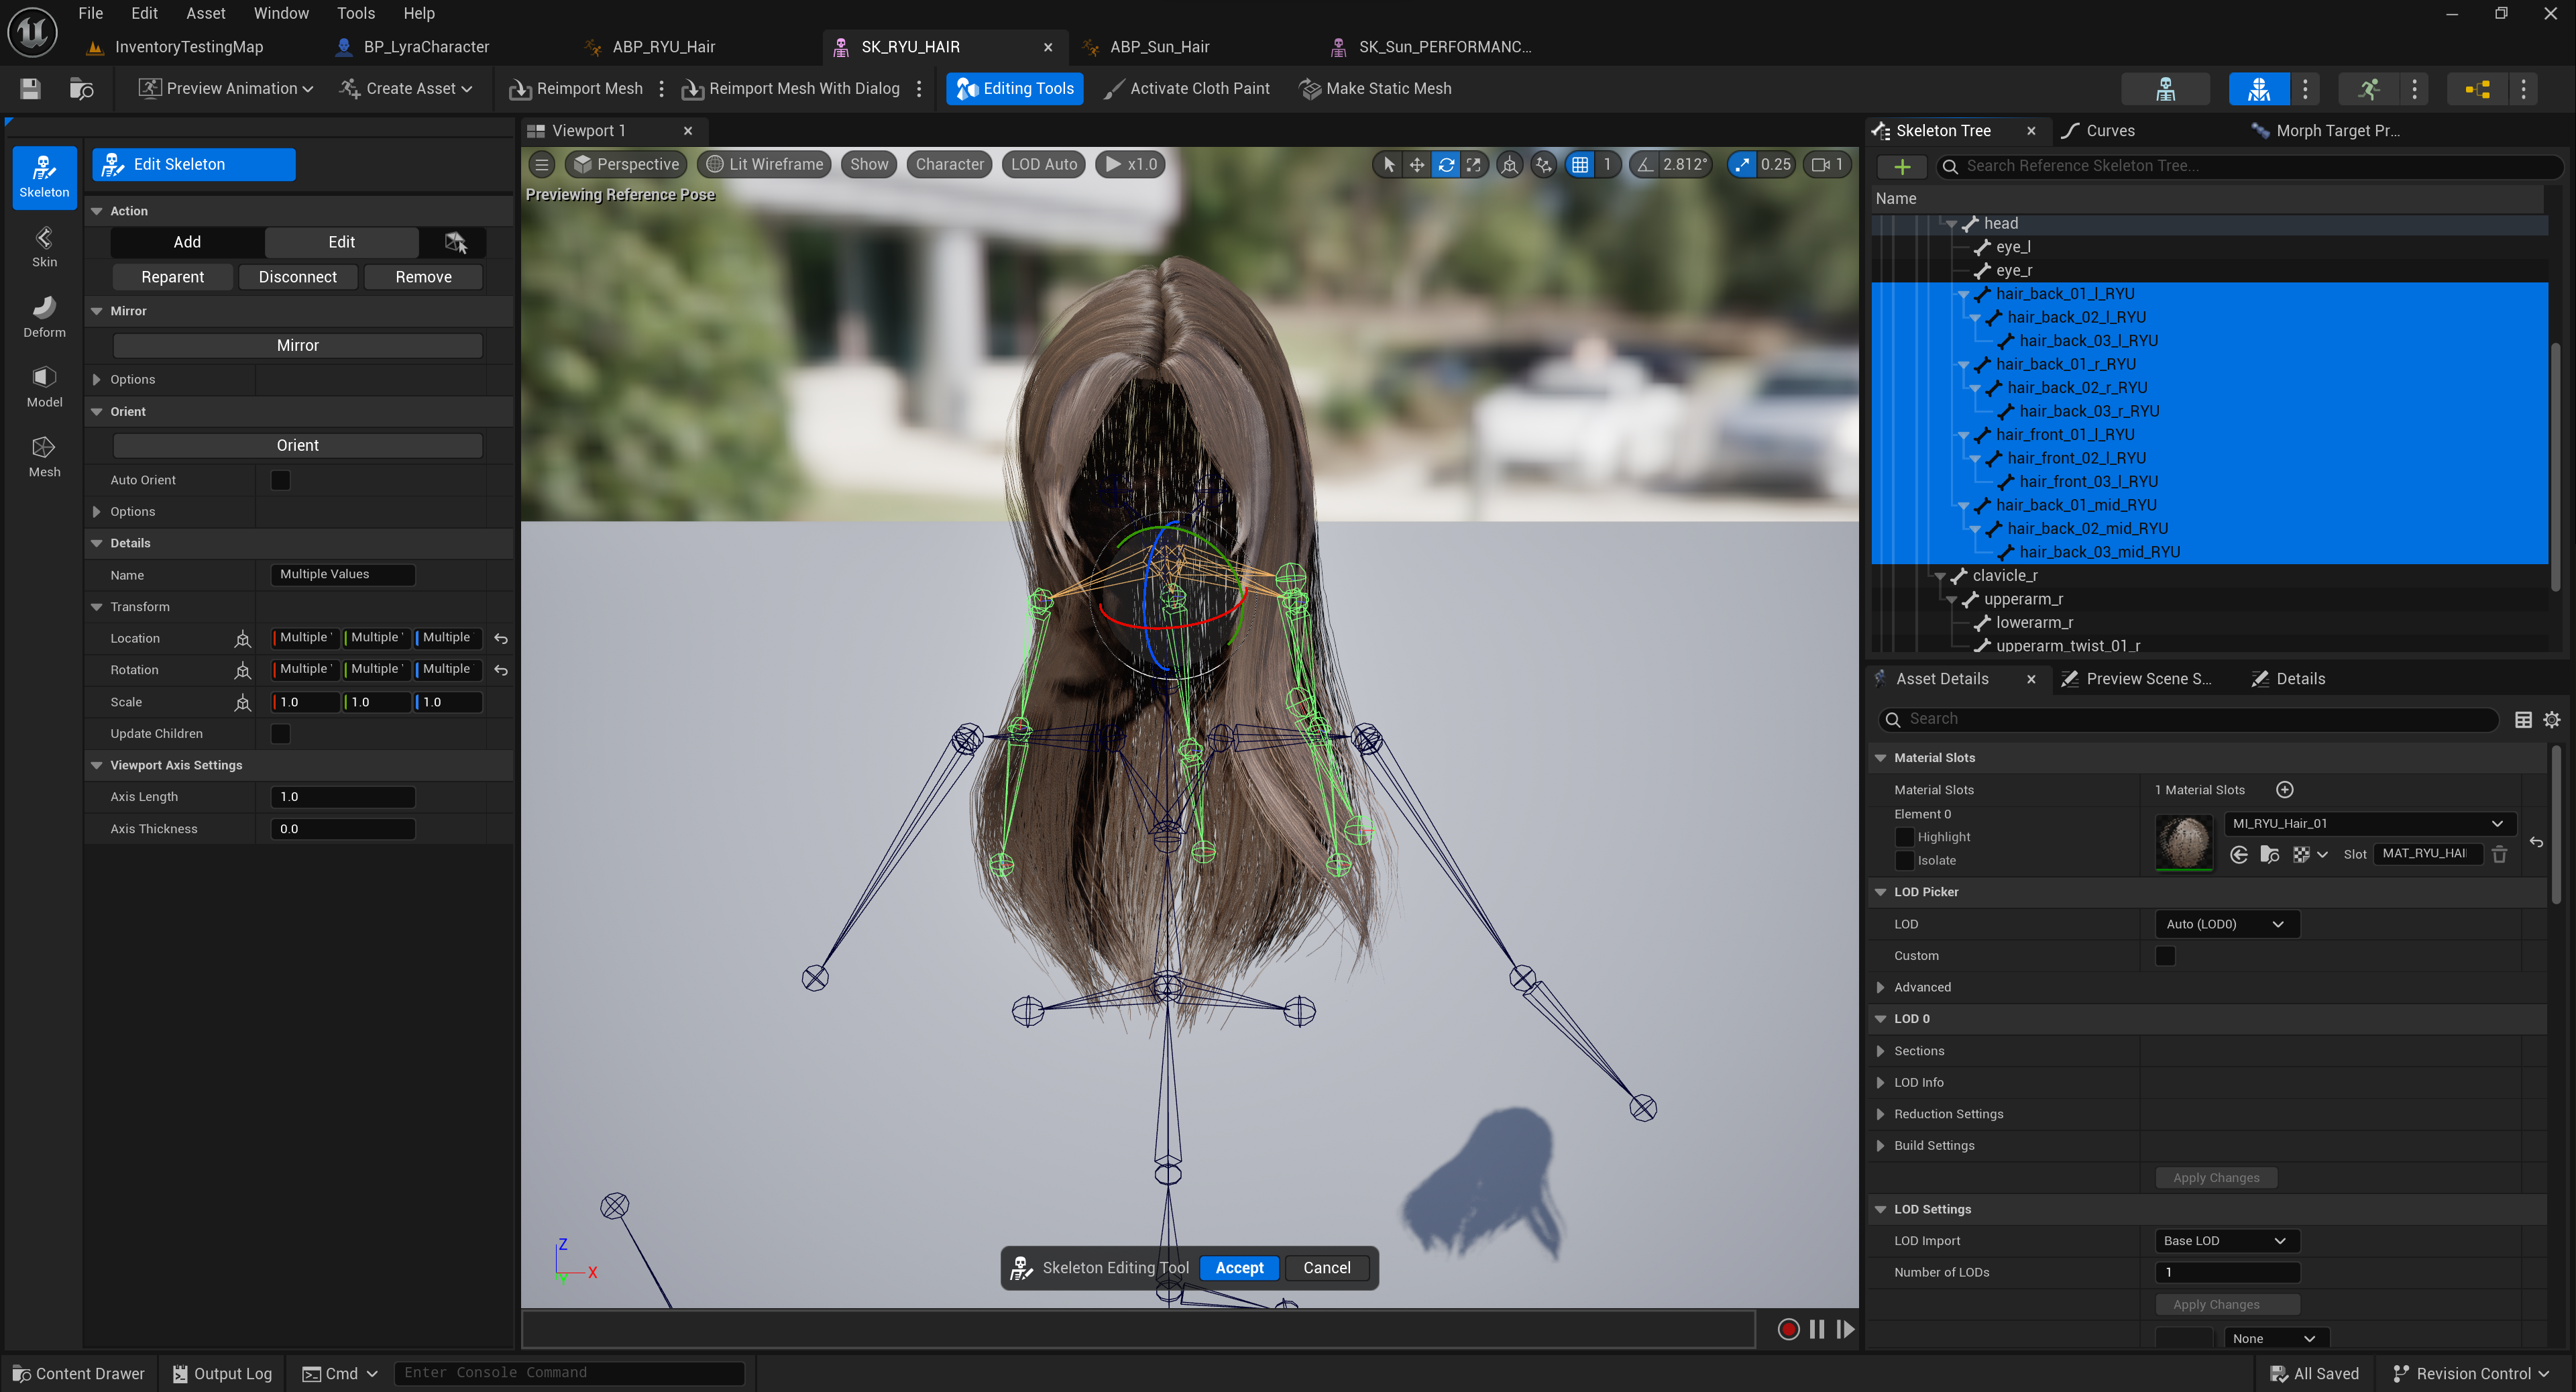Open the Auto (LOD0) dropdown
The image size is (2576, 1392).
click(x=2226, y=924)
